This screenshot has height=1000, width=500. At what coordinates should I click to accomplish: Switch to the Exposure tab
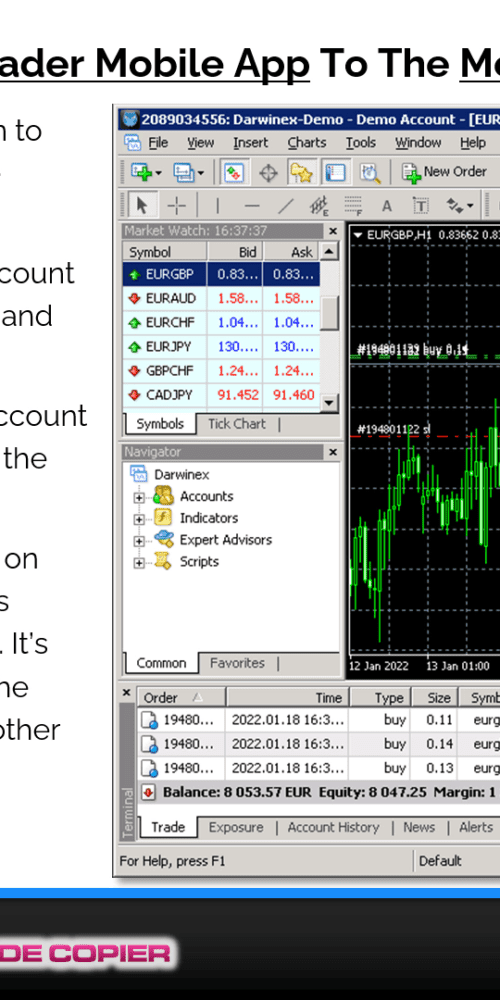[236, 827]
